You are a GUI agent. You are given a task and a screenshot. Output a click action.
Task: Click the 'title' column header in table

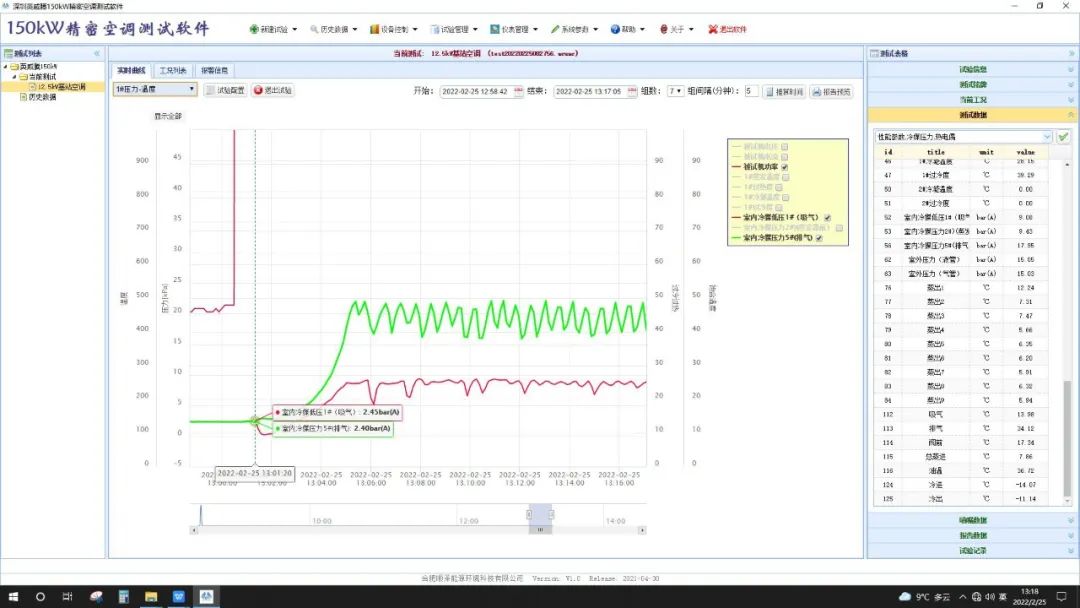[935, 152]
